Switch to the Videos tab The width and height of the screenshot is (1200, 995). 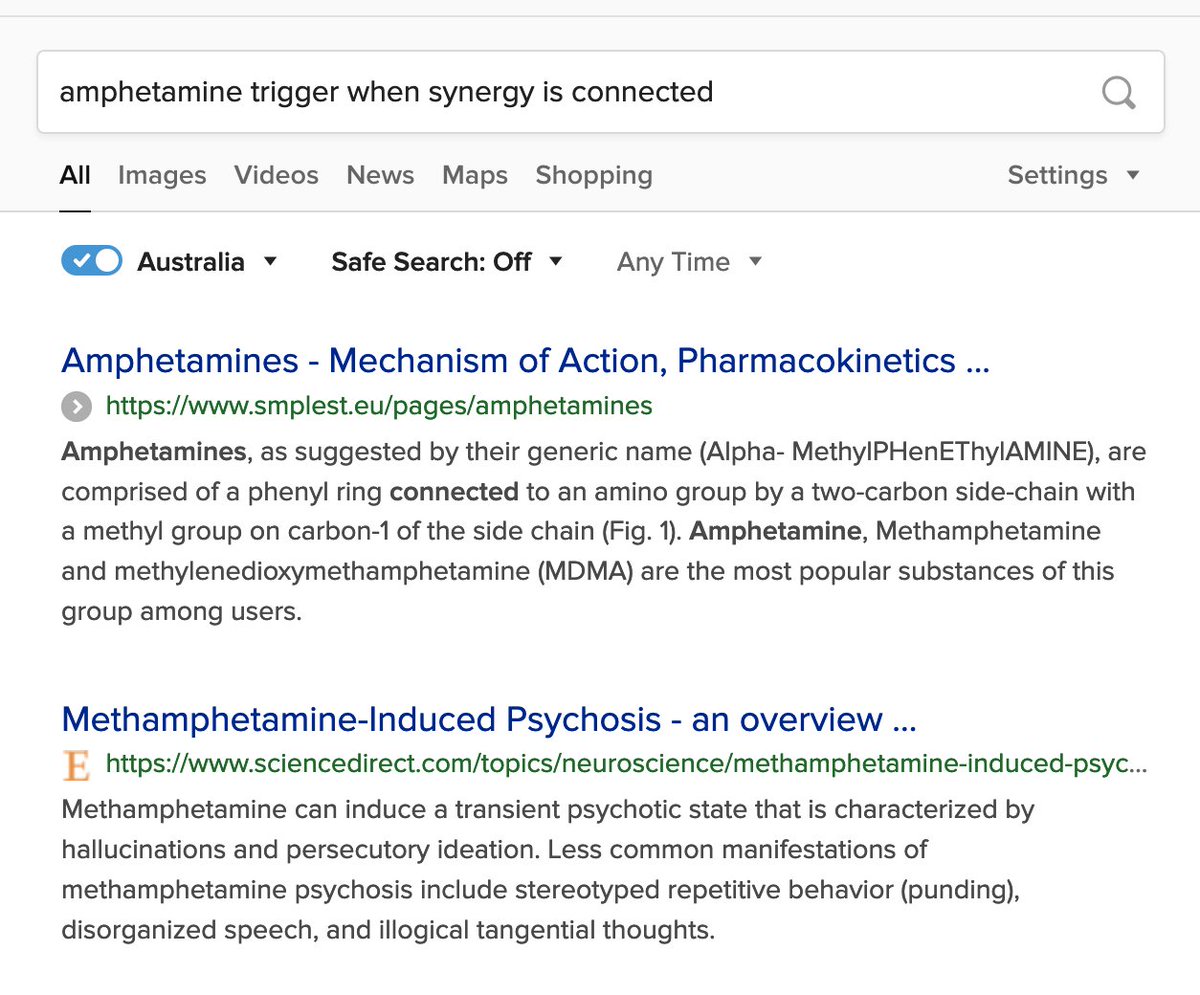pos(276,175)
